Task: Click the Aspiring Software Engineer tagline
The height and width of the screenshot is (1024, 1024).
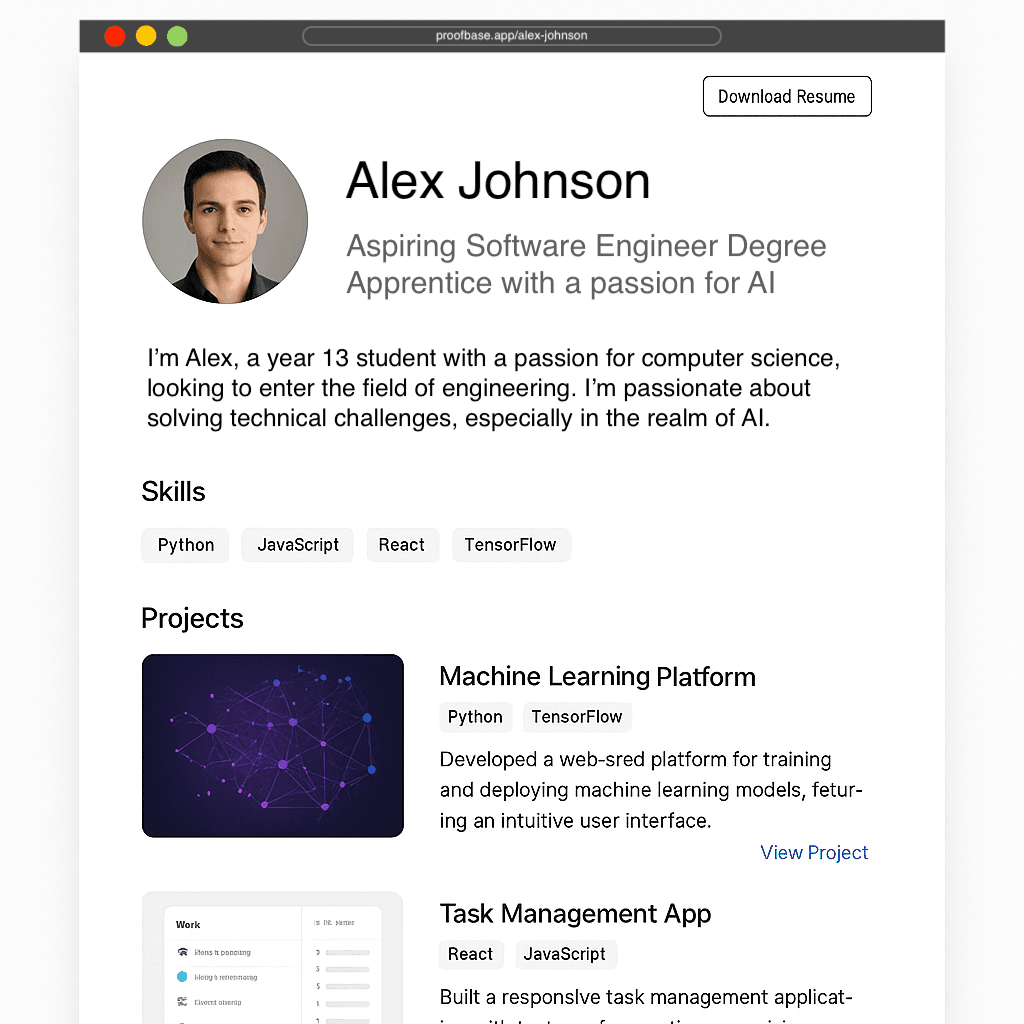Action: coord(586,264)
